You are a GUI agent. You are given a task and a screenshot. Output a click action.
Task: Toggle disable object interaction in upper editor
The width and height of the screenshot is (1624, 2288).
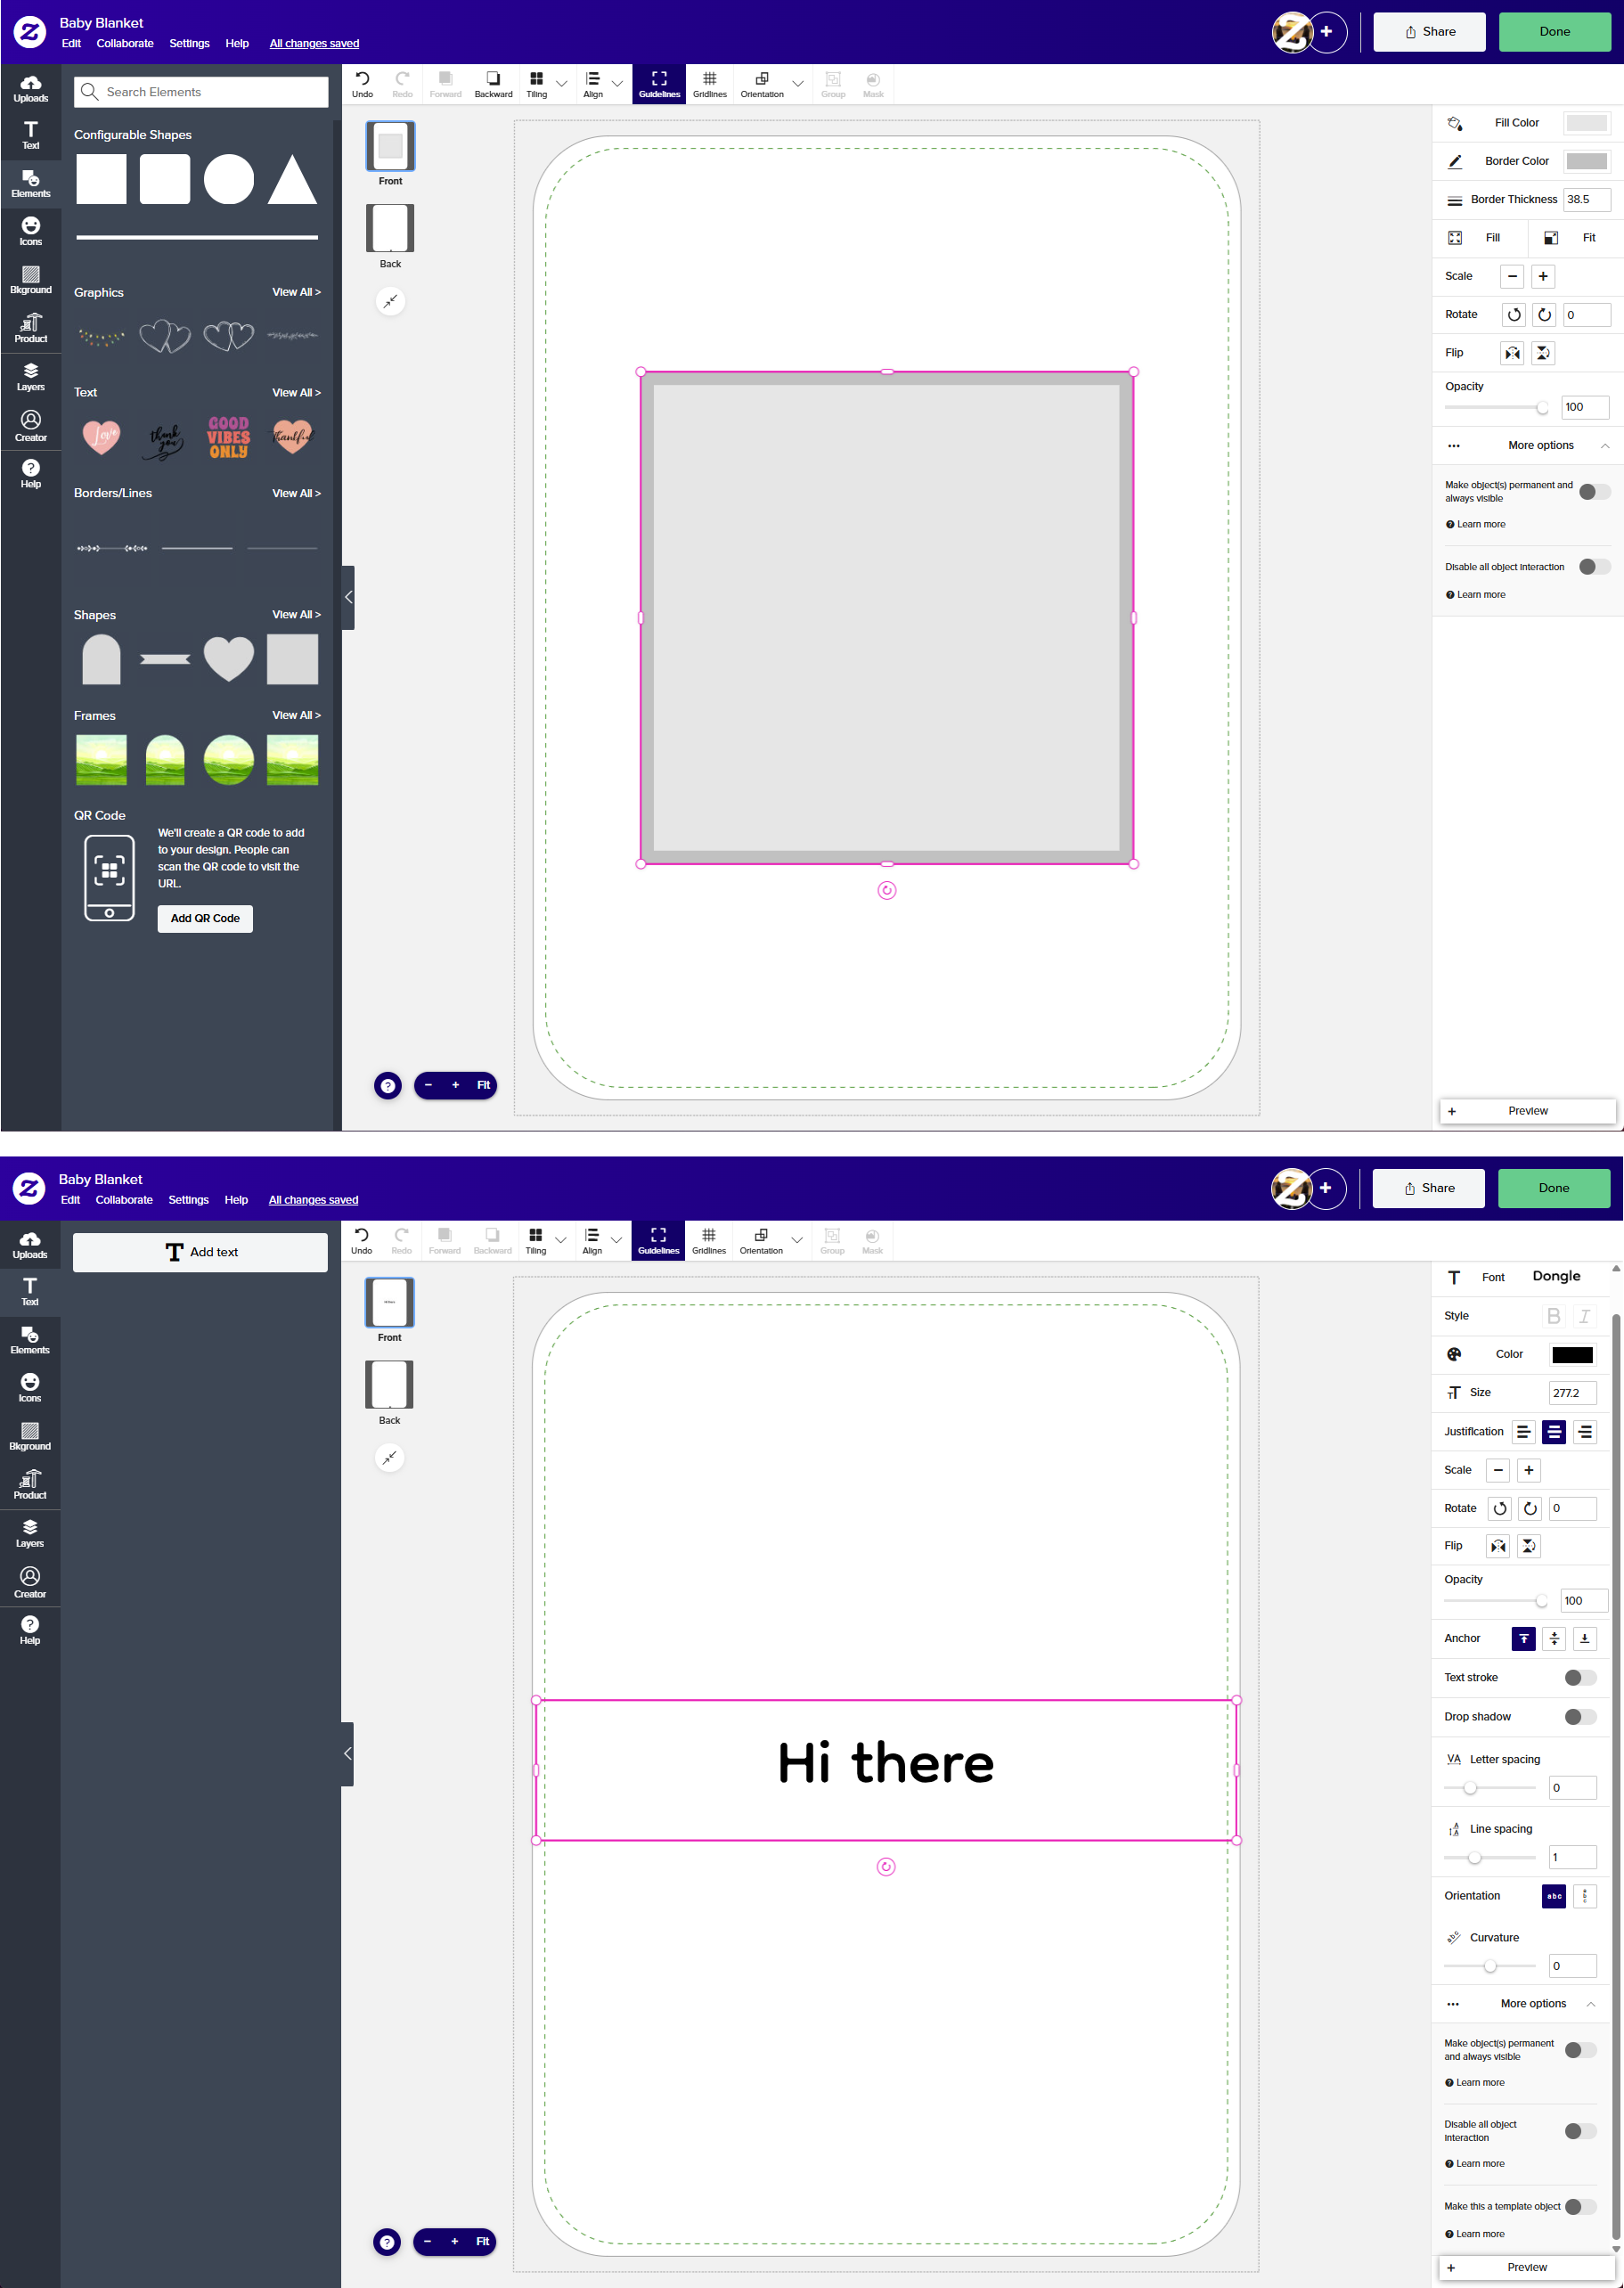coord(1595,567)
